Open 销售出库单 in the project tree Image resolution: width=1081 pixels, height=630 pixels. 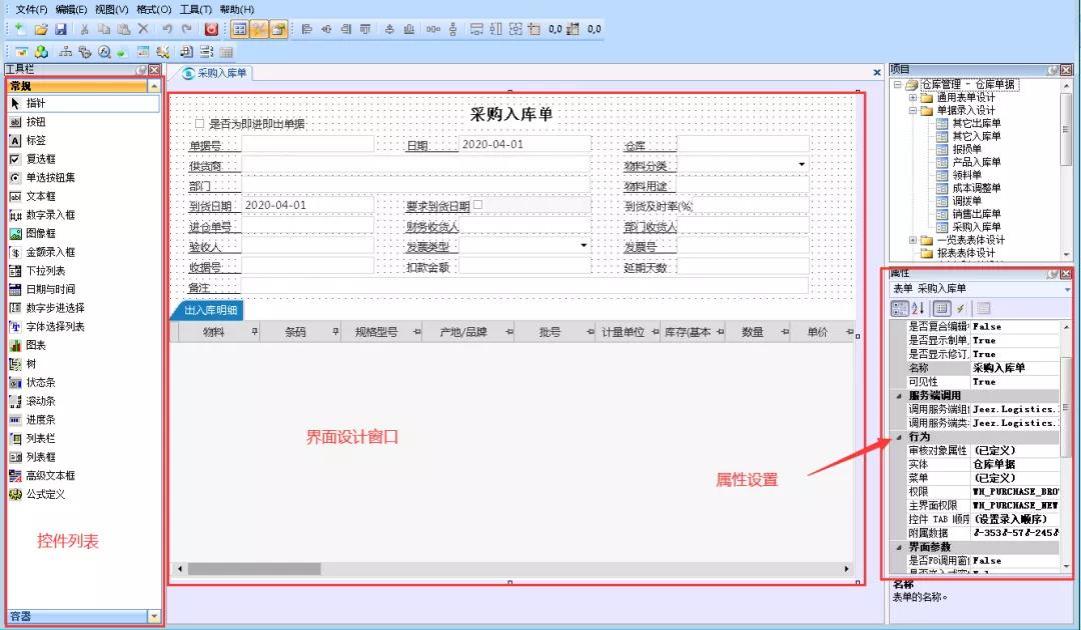976,214
